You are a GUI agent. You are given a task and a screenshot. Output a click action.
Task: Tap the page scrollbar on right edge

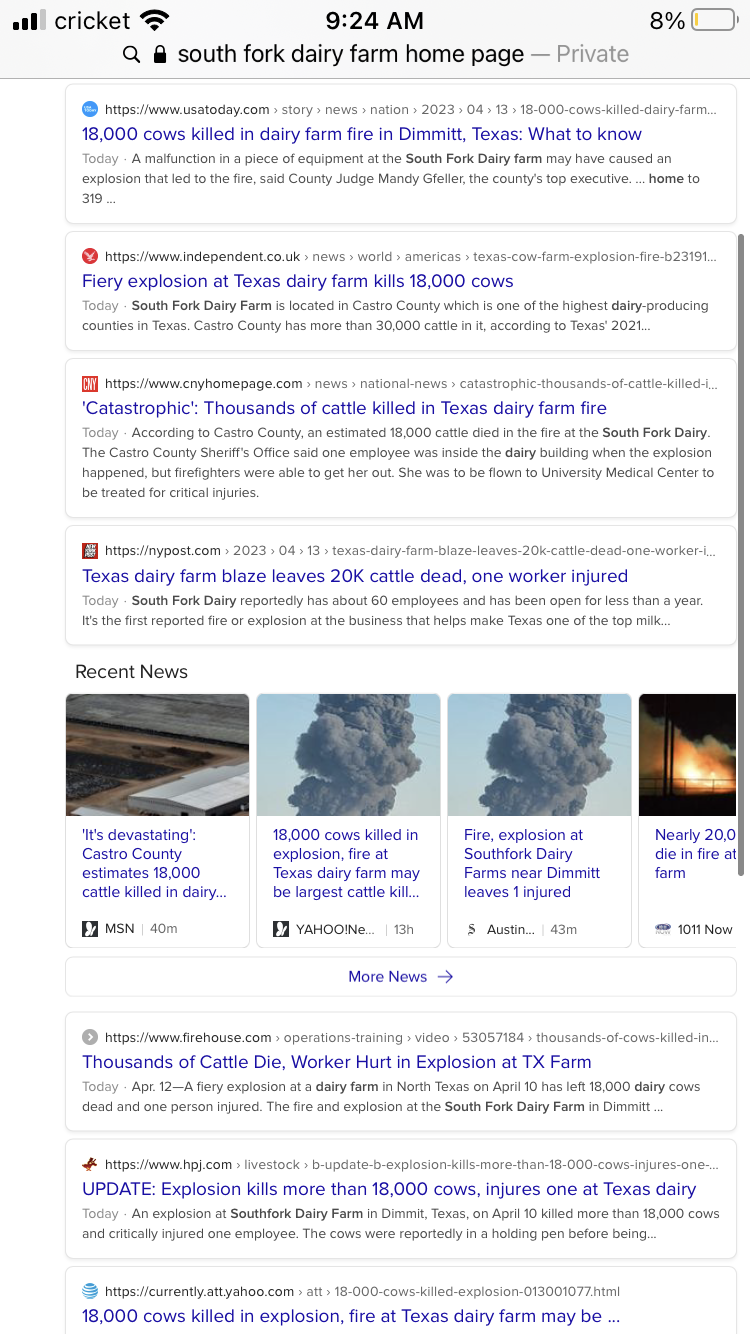tap(741, 555)
